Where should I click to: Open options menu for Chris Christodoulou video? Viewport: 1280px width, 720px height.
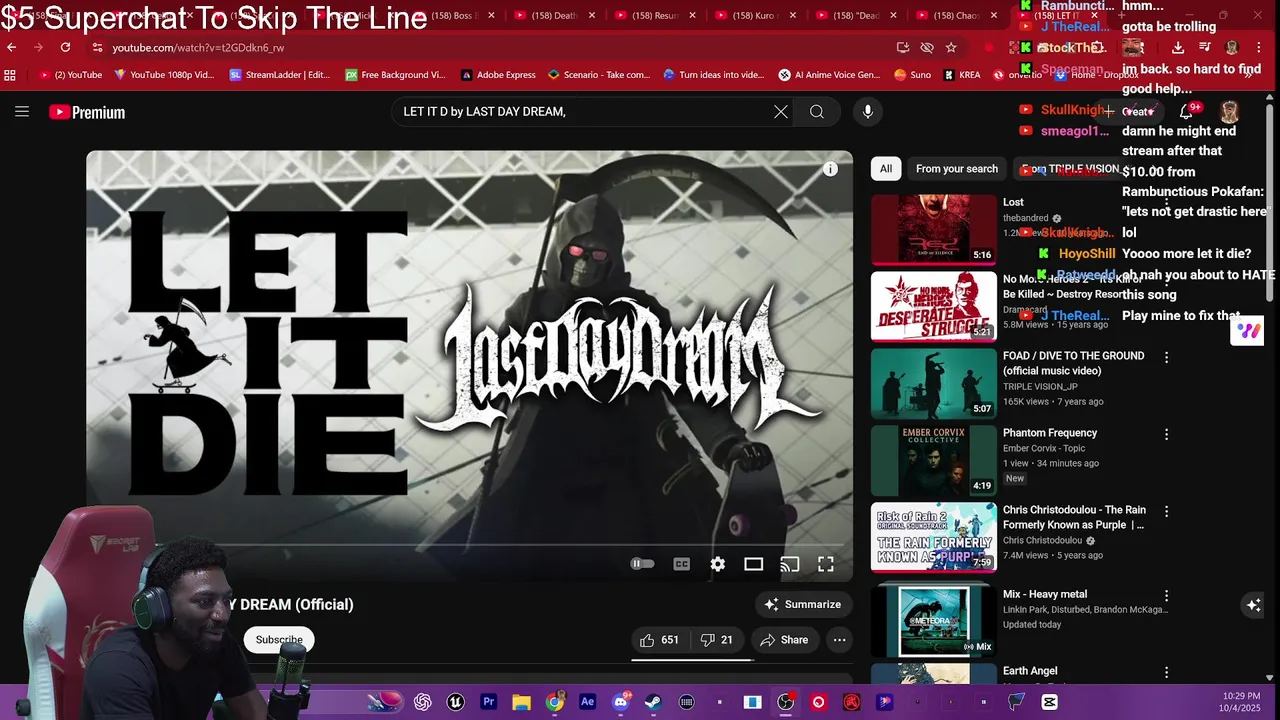pos(1166,511)
